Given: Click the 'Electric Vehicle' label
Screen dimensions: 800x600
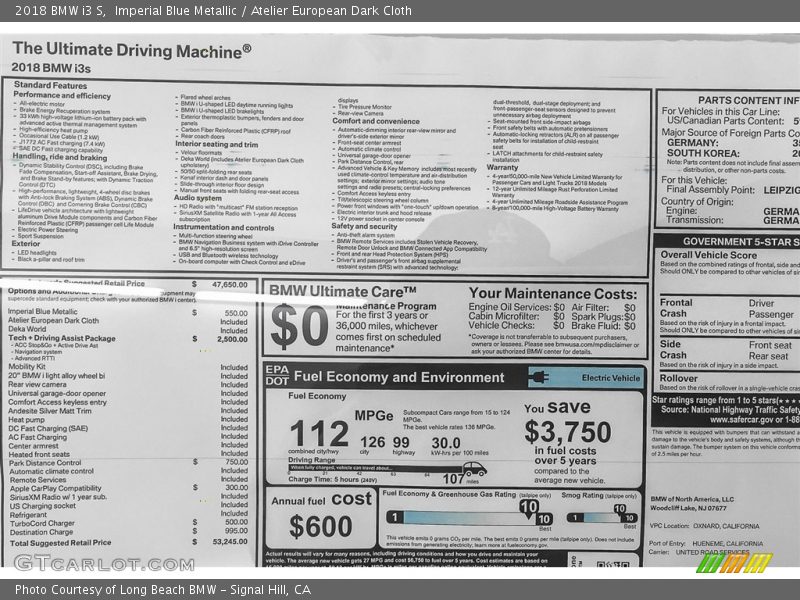Looking at the screenshot, I should click(x=611, y=378).
